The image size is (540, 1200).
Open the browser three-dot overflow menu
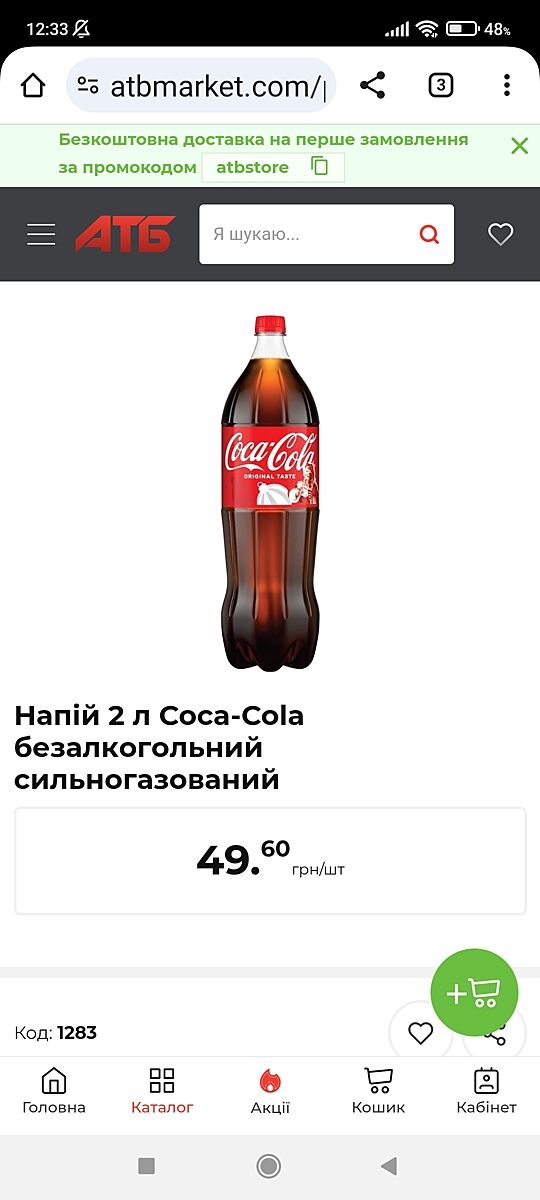[507, 86]
